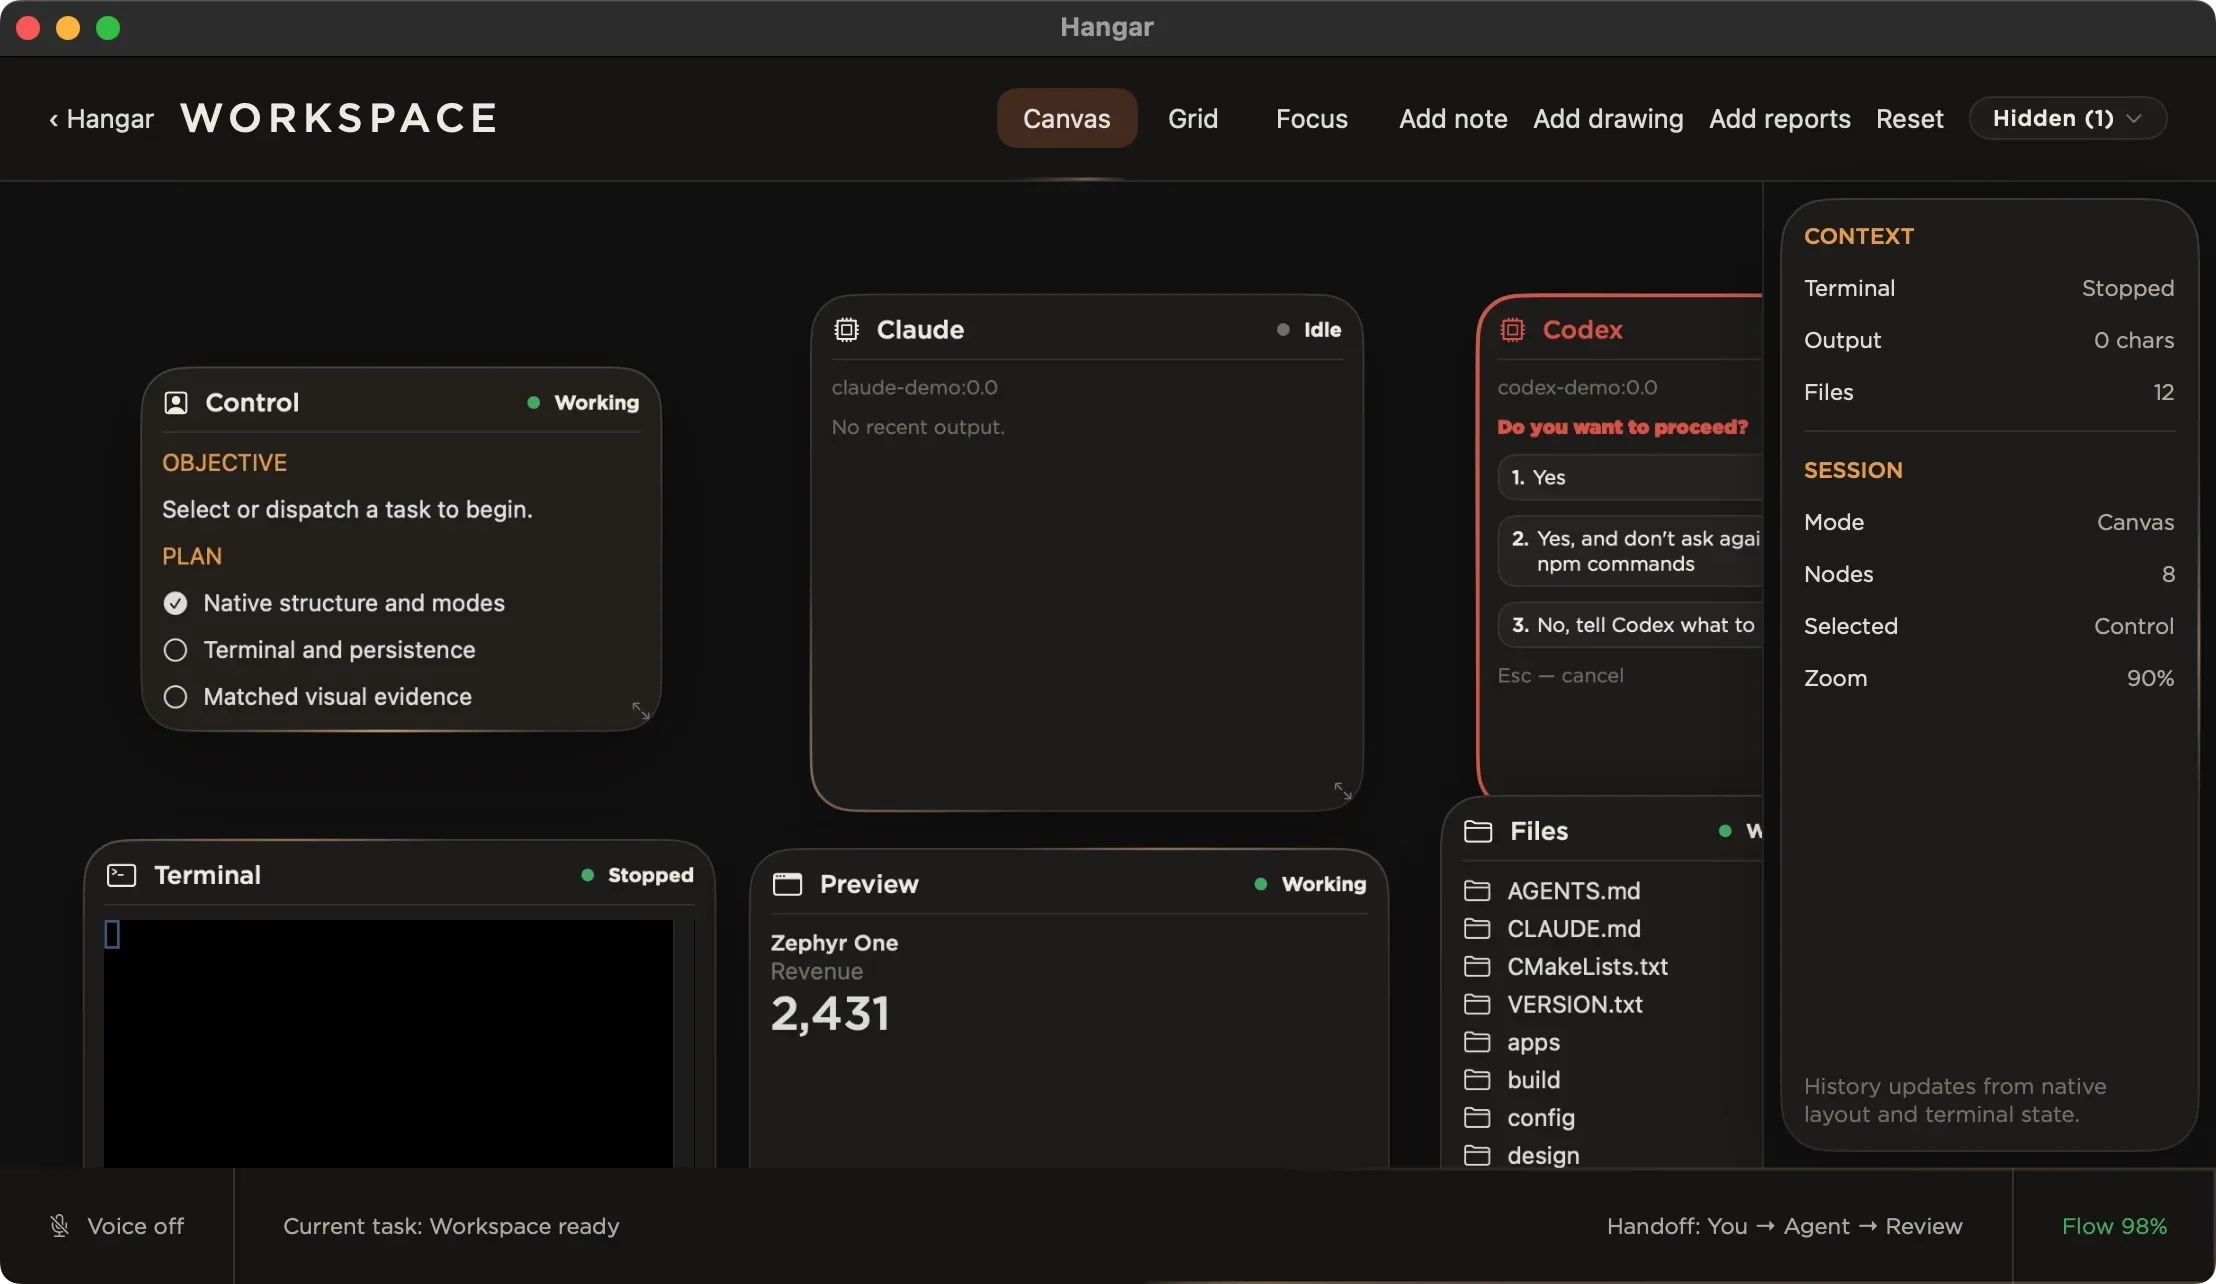Choose Yes, and don't ask again option
The width and height of the screenshot is (2216, 1284).
click(1630, 551)
